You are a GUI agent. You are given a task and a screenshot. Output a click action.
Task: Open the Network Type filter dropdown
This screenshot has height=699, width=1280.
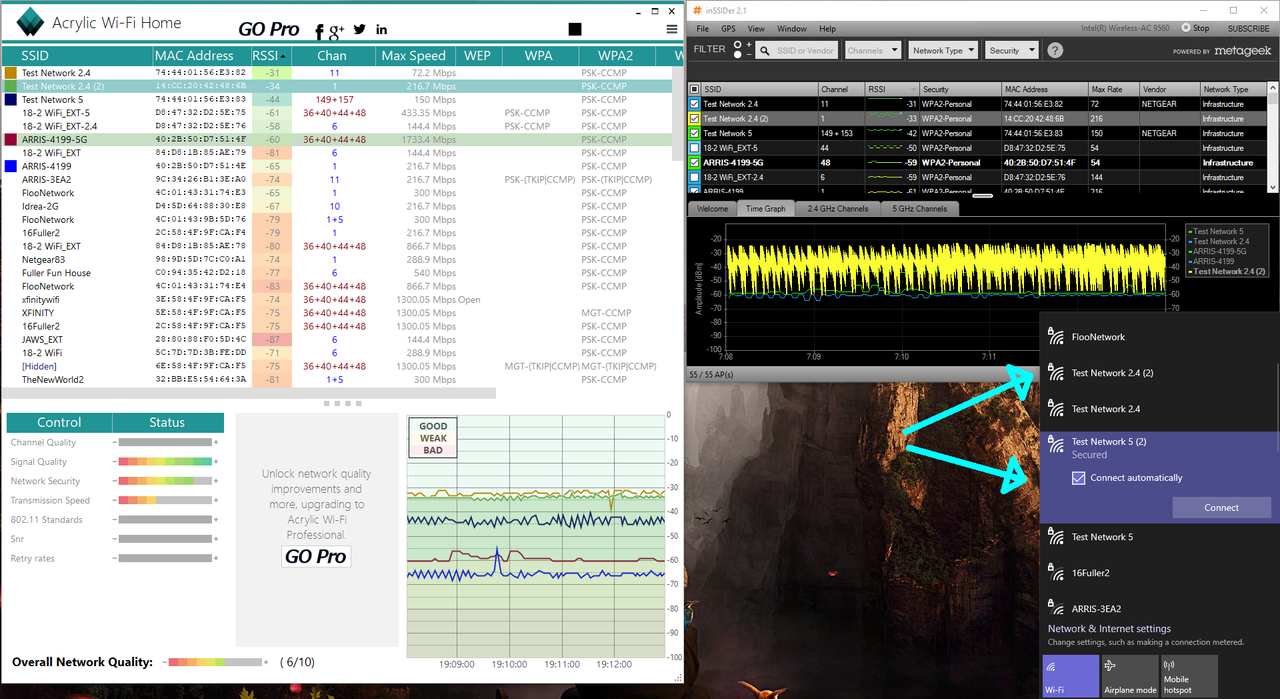pyautogui.click(x=944, y=50)
